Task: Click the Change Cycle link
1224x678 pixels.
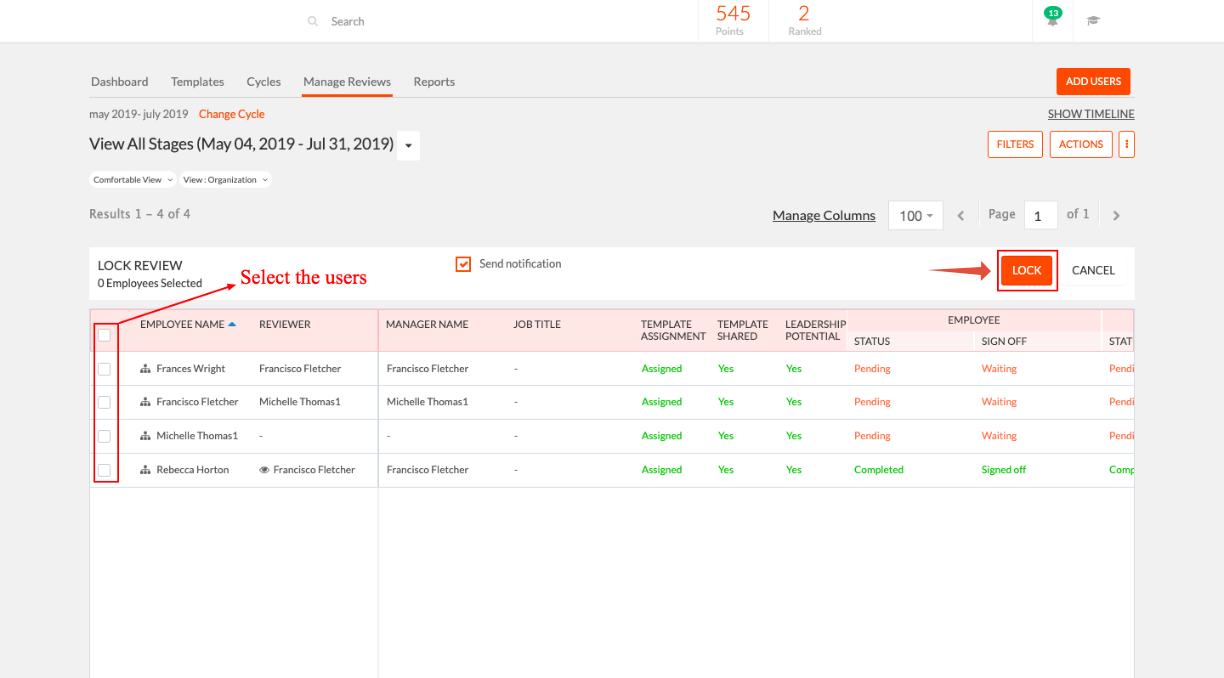Action: [231, 114]
